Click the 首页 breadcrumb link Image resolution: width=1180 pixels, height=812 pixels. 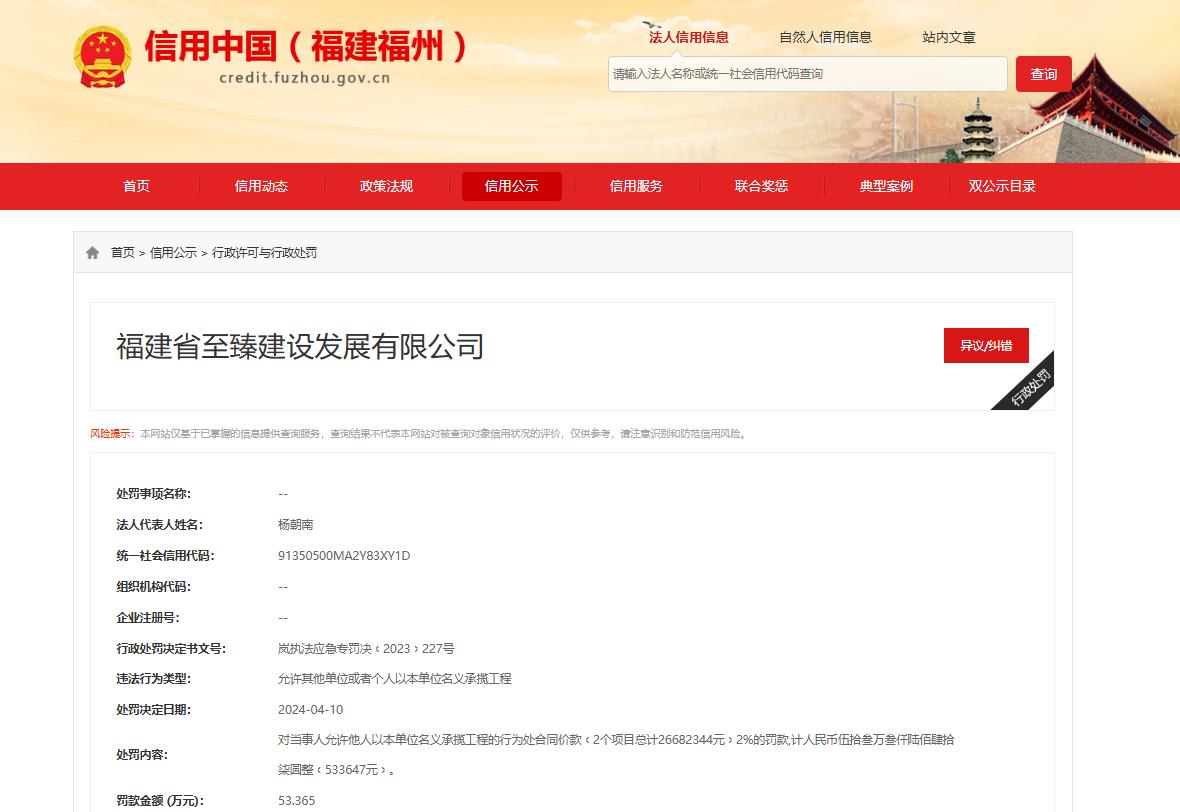coord(122,253)
